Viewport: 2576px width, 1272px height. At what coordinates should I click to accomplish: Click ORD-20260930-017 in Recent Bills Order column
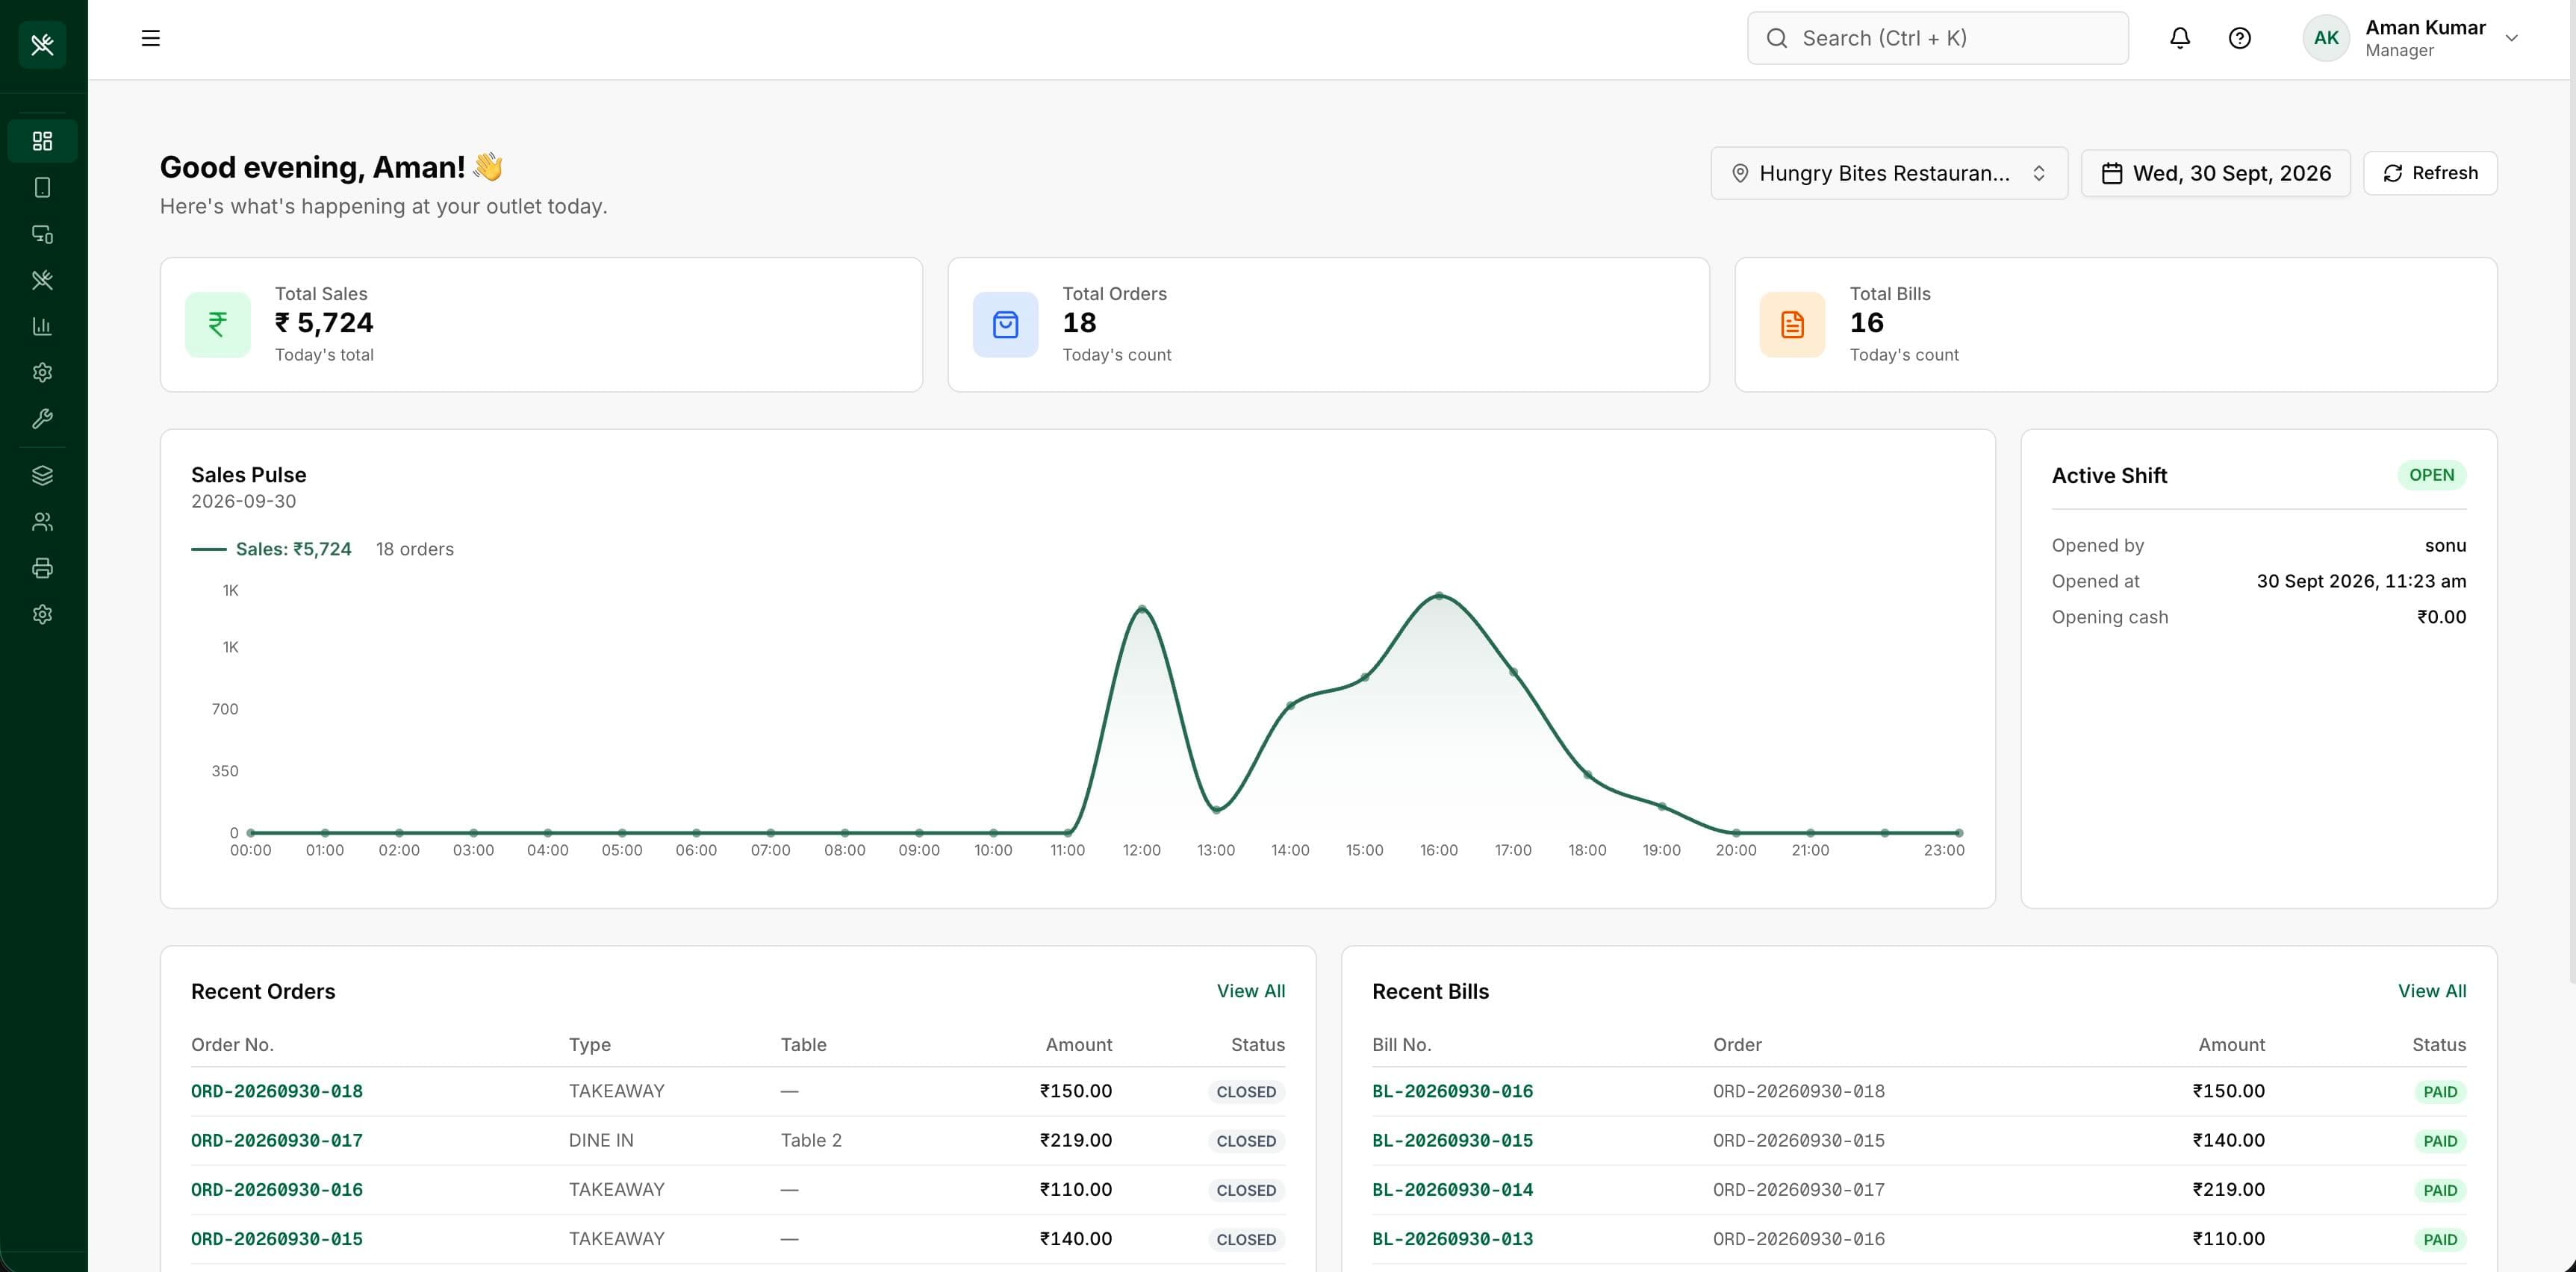tap(1798, 1189)
